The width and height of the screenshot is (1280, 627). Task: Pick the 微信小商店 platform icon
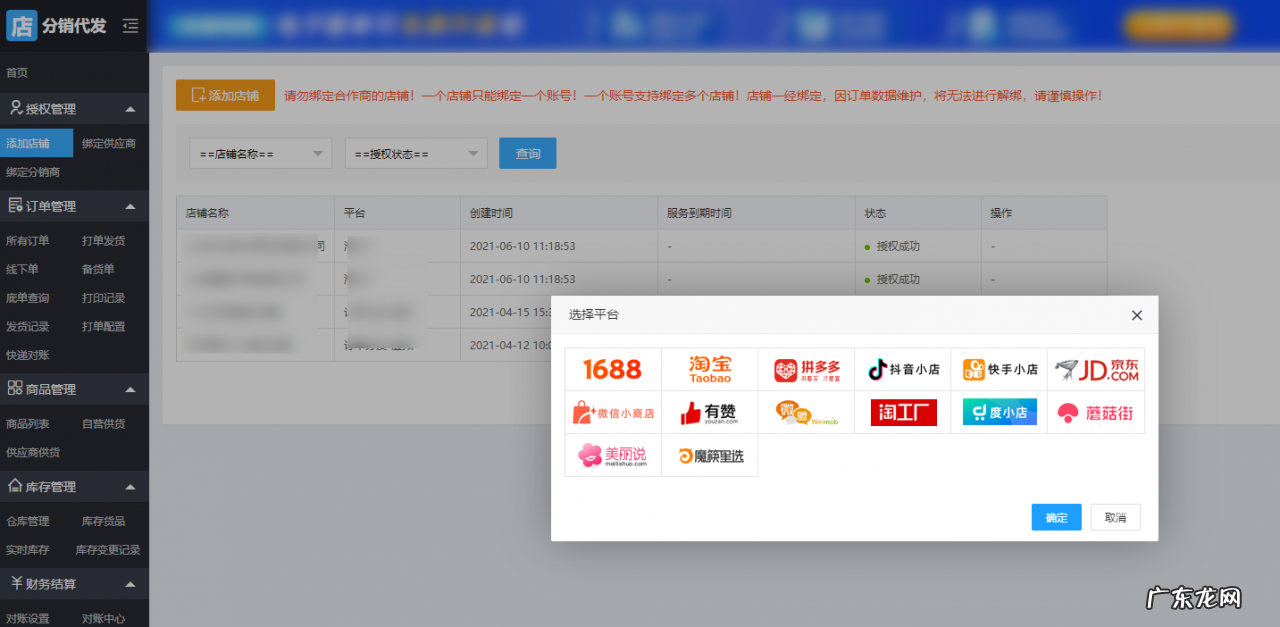point(612,411)
